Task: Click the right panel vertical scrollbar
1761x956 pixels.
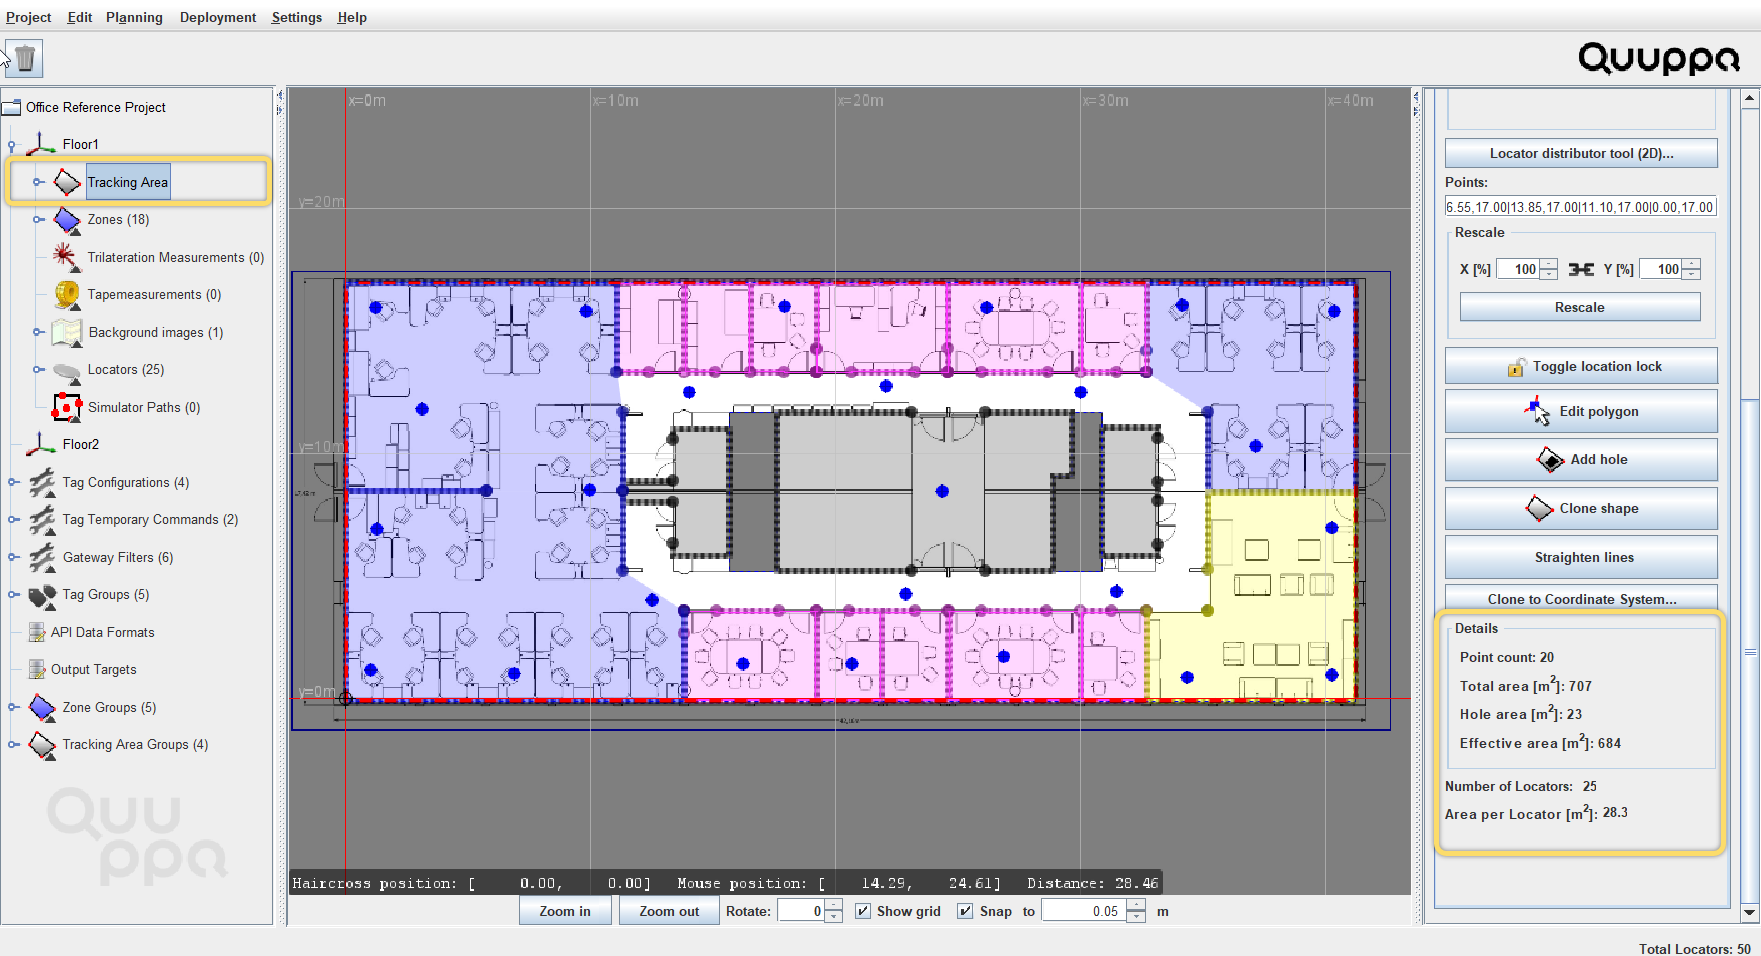Action: (x=1750, y=652)
